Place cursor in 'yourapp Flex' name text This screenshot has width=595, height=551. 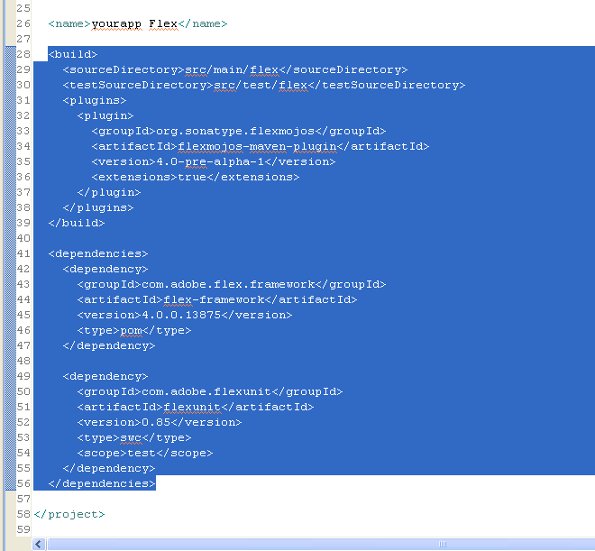pyautogui.click(x=134, y=24)
